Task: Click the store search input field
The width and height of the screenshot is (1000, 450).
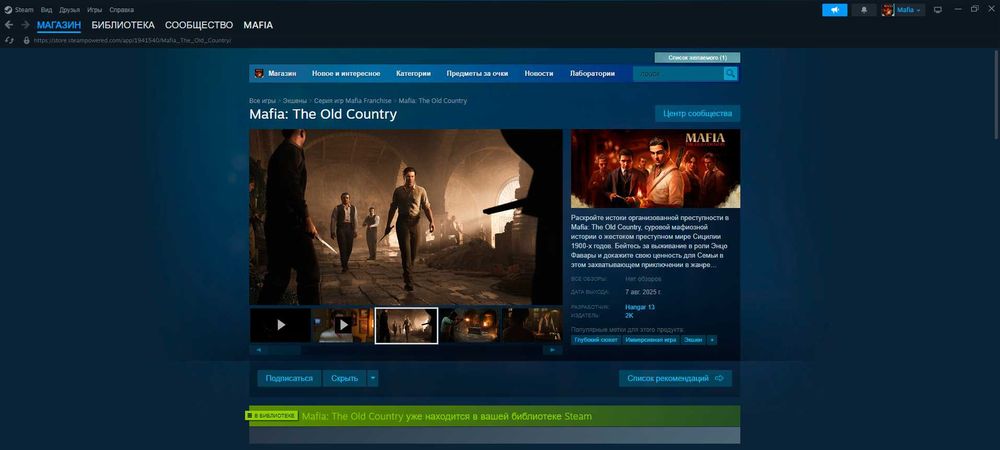Action: coord(678,74)
